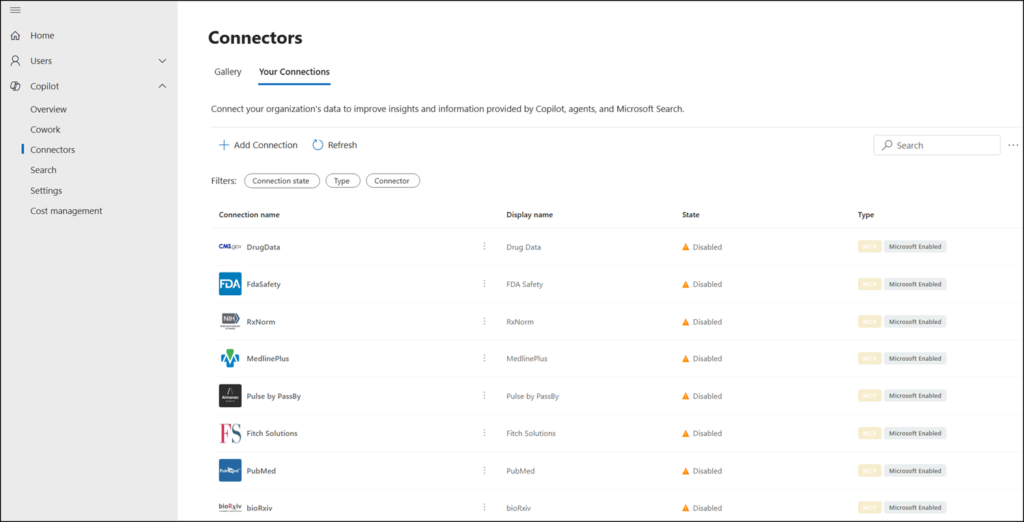1024x522 pixels.
Task: Click the Almanac logo for Pulse by PassBy
Action: click(x=230, y=396)
